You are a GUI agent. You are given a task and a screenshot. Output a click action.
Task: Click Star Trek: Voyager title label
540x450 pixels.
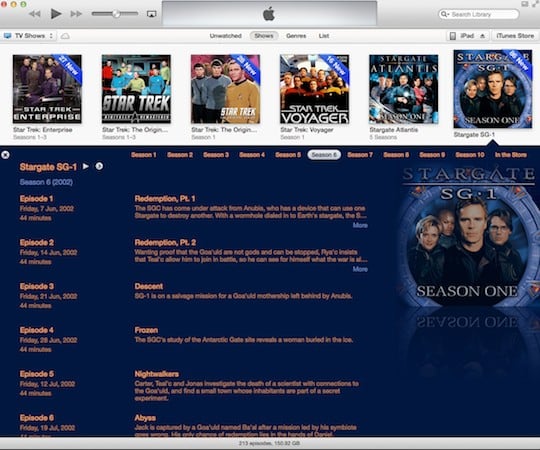(x=307, y=130)
